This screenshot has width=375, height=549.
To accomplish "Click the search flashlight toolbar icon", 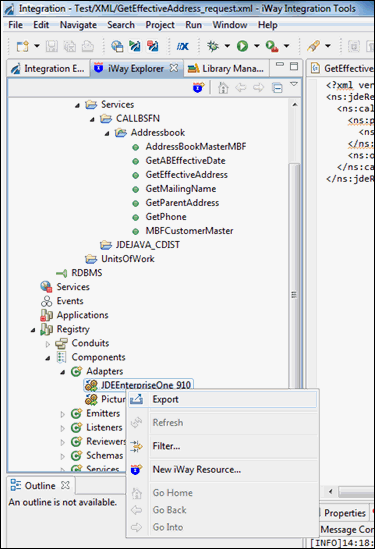I will [x=313, y=46].
